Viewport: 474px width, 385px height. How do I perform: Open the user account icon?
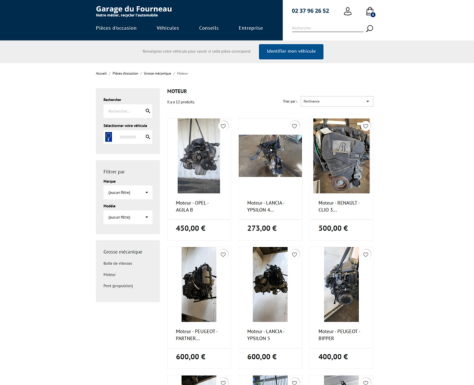(x=347, y=11)
